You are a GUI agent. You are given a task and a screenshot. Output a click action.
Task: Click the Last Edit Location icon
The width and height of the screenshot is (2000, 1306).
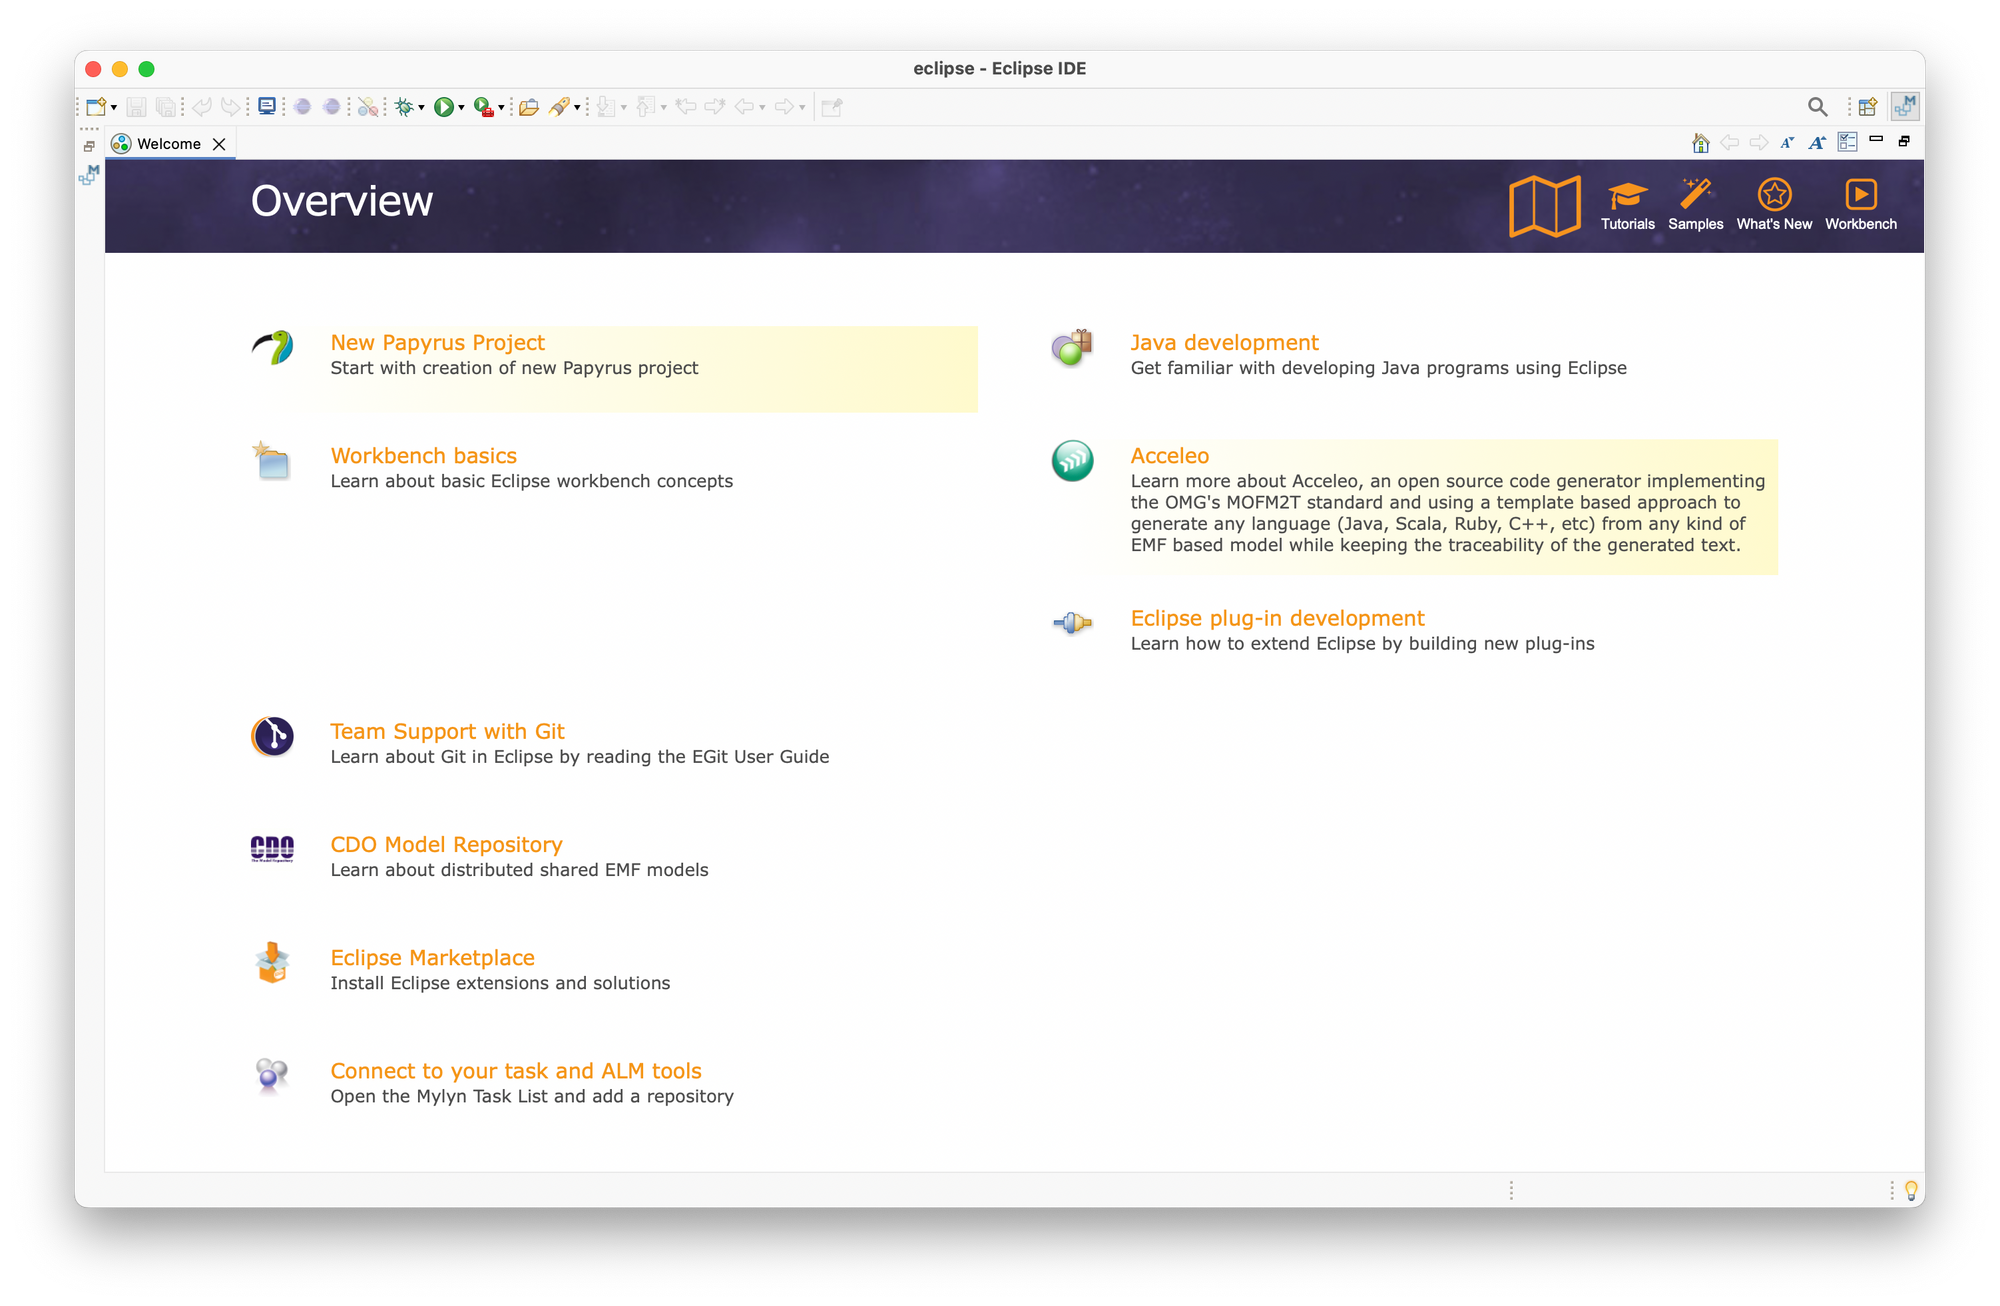(686, 107)
